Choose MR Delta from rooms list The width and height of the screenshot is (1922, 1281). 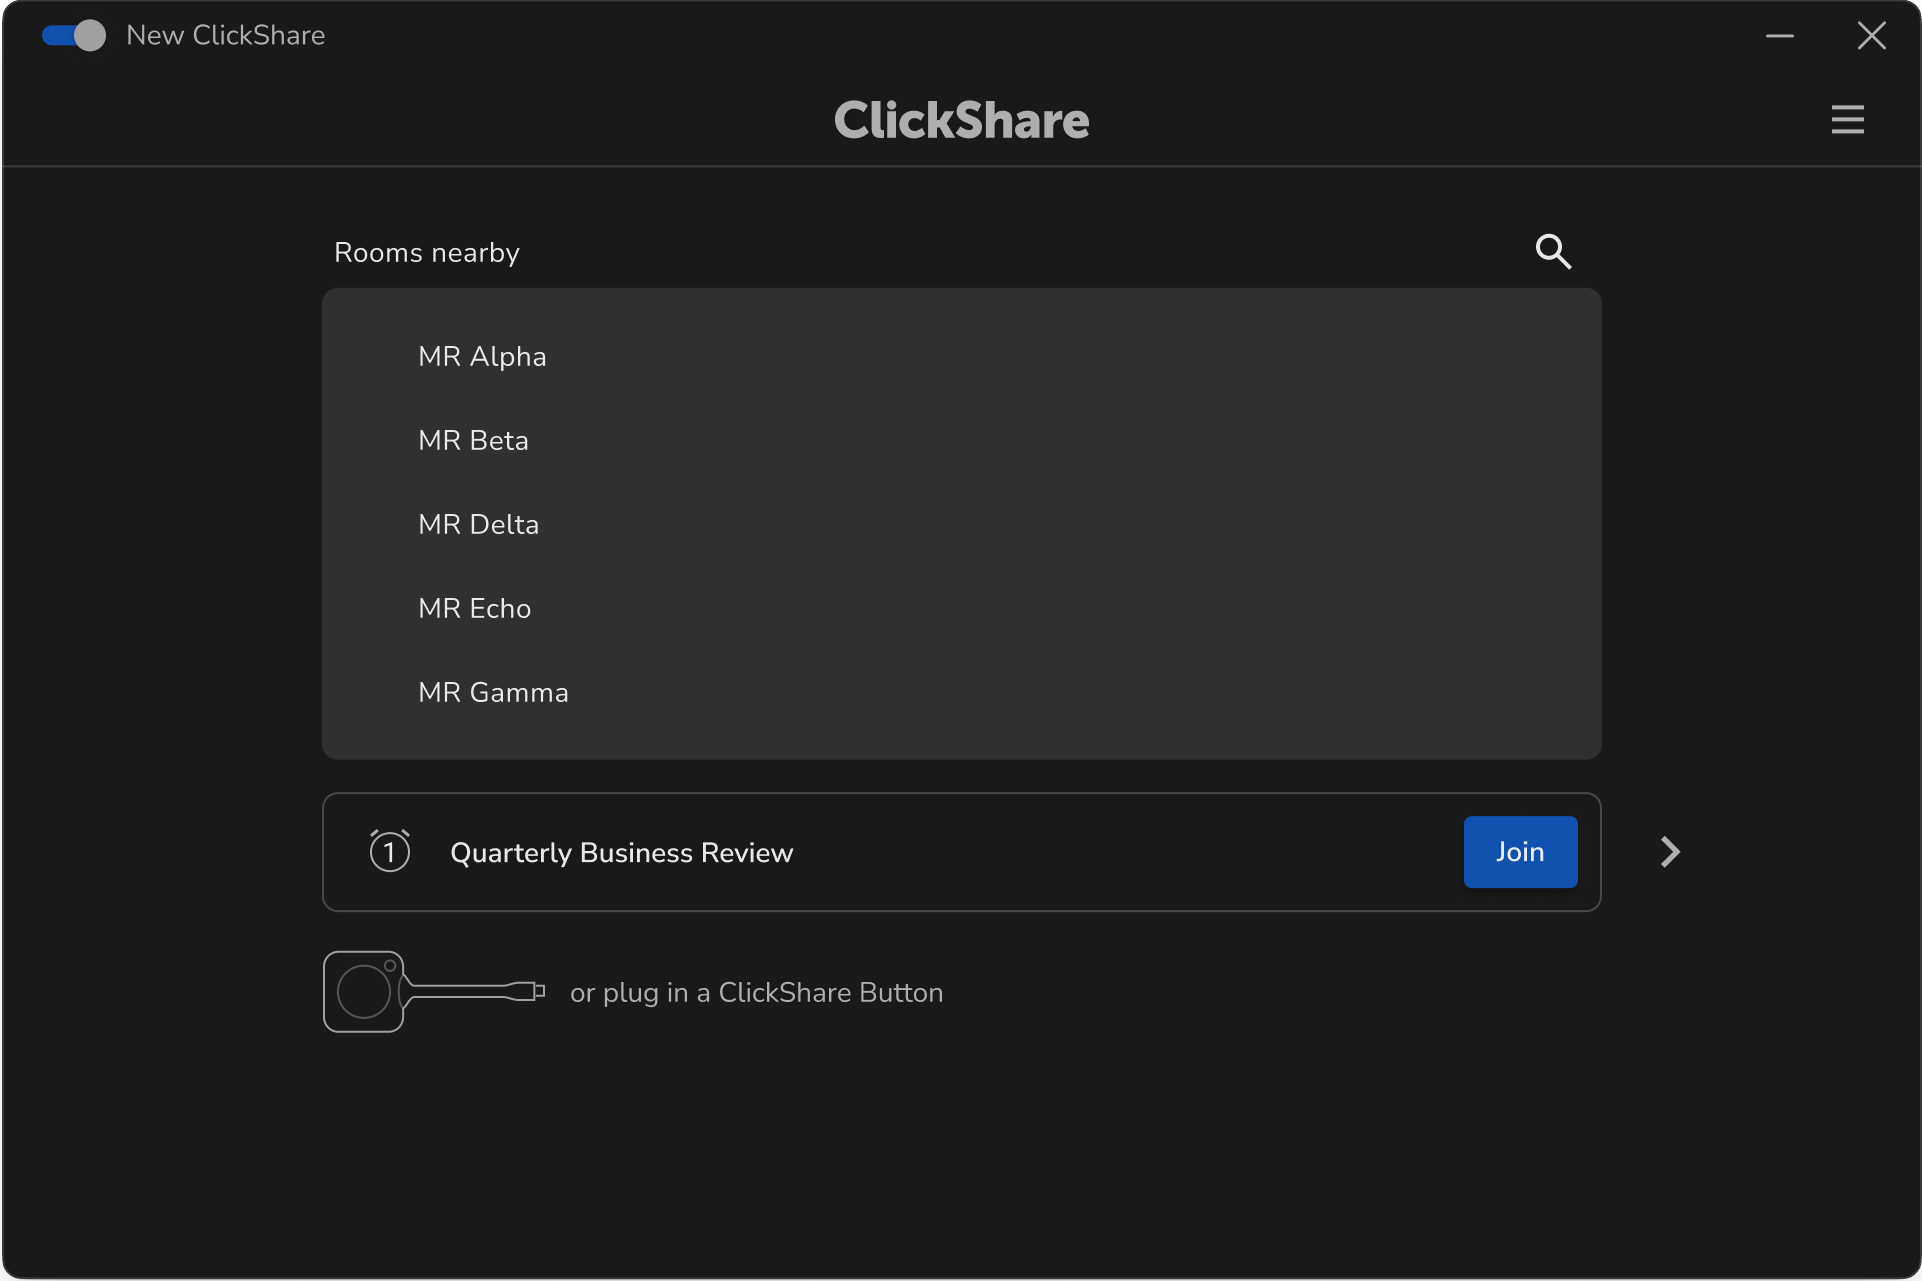pos(478,525)
